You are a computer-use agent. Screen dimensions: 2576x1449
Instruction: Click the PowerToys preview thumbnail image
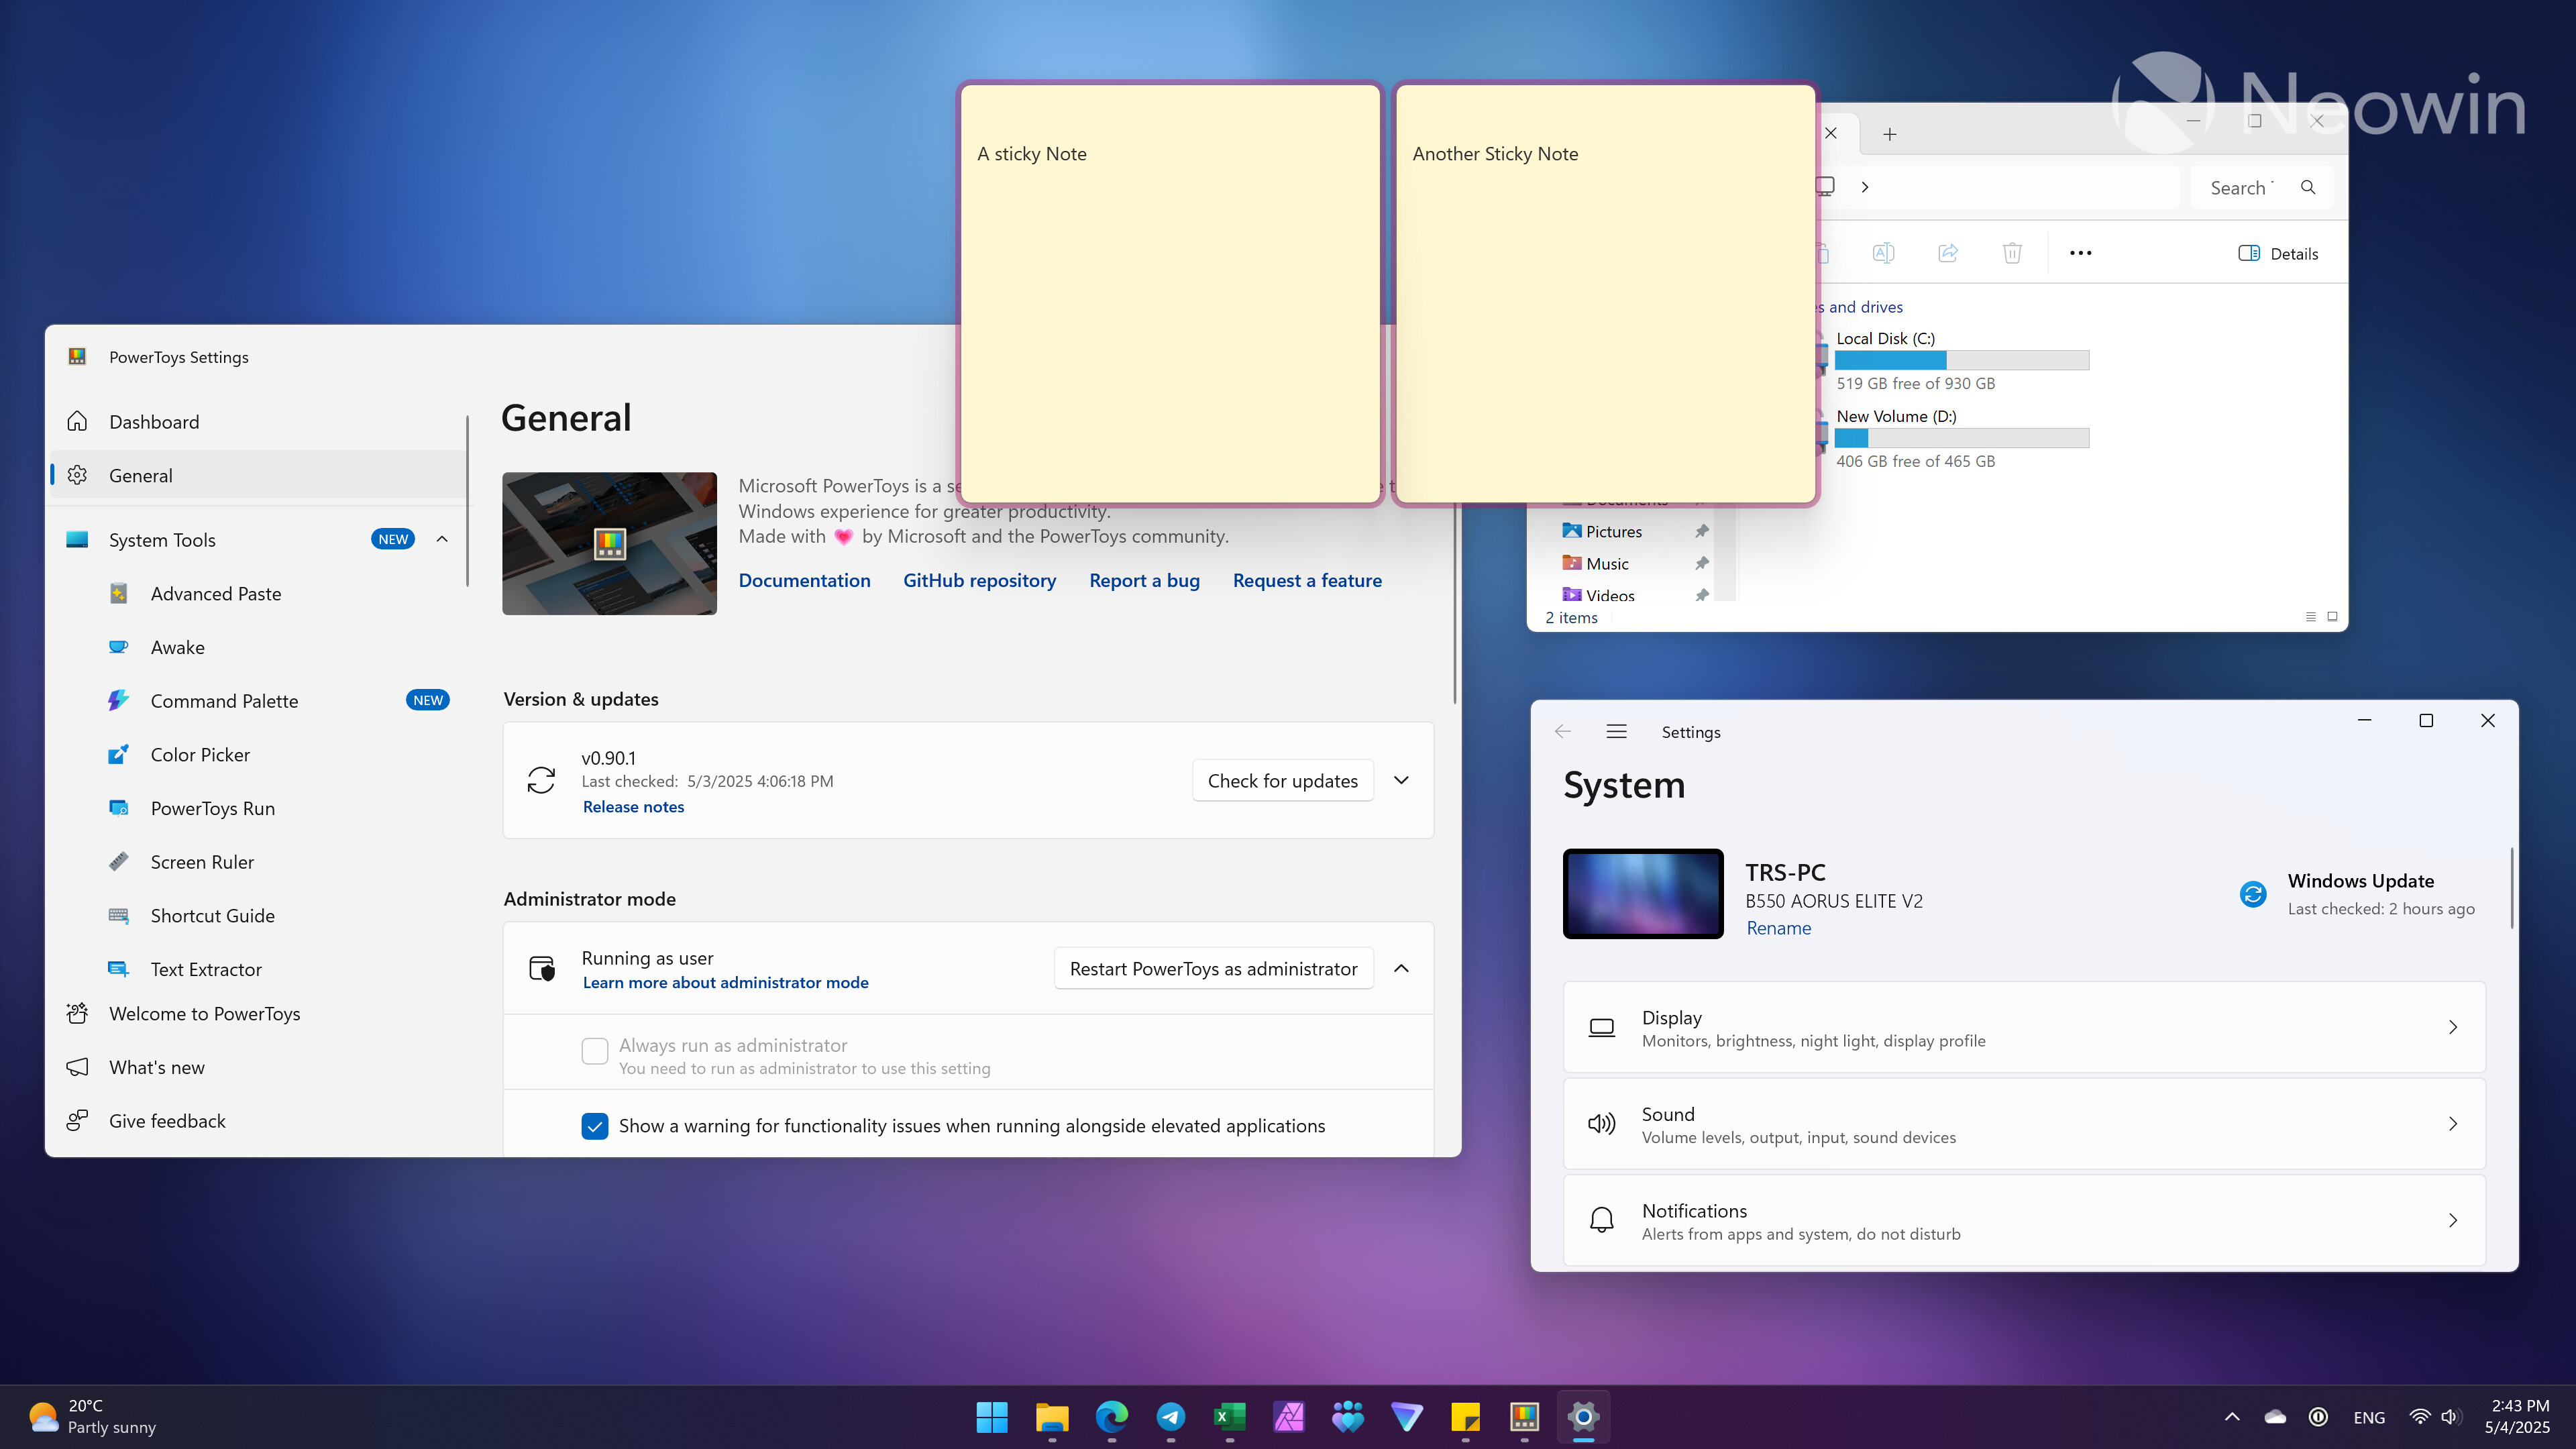609,543
